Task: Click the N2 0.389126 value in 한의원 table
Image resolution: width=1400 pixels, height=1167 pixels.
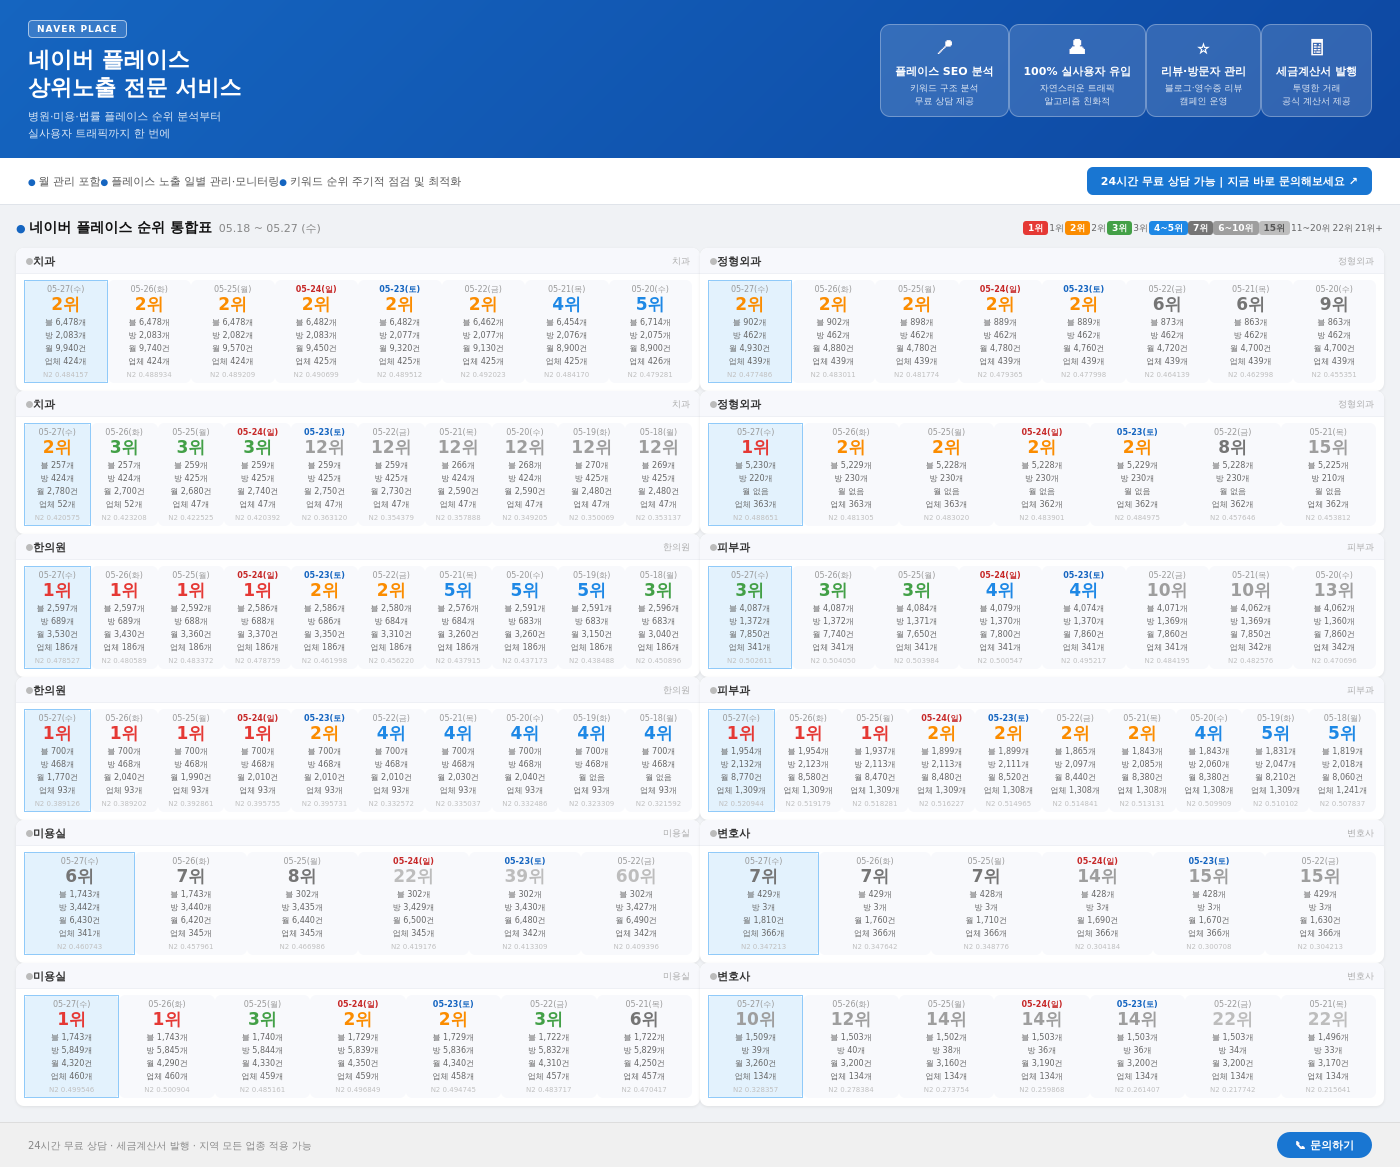Action: pos(57,804)
